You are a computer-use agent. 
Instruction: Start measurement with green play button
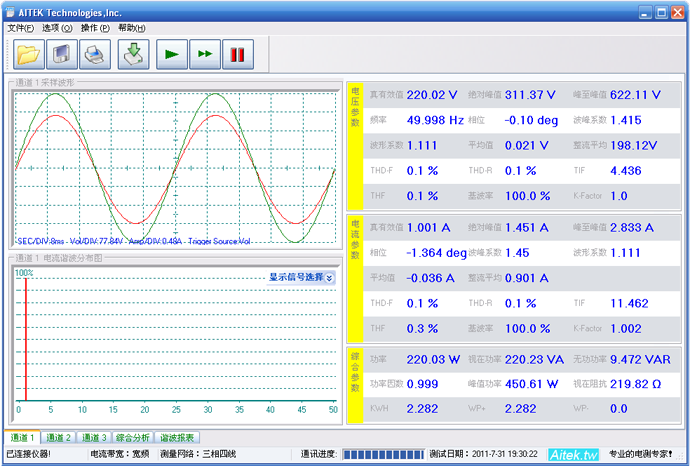pos(170,54)
